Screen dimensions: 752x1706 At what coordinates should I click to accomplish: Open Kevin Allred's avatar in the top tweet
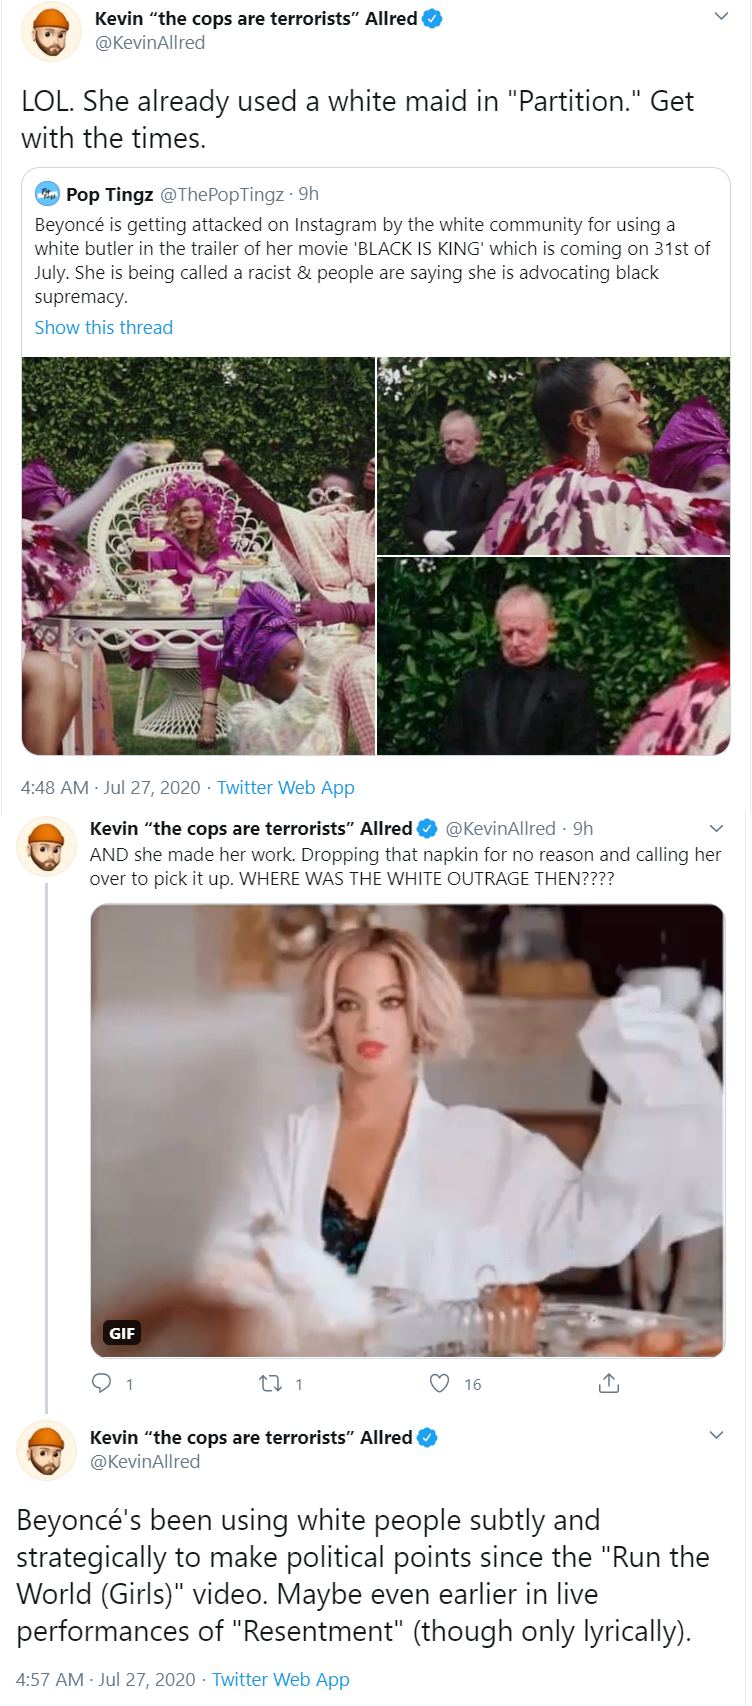51,31
